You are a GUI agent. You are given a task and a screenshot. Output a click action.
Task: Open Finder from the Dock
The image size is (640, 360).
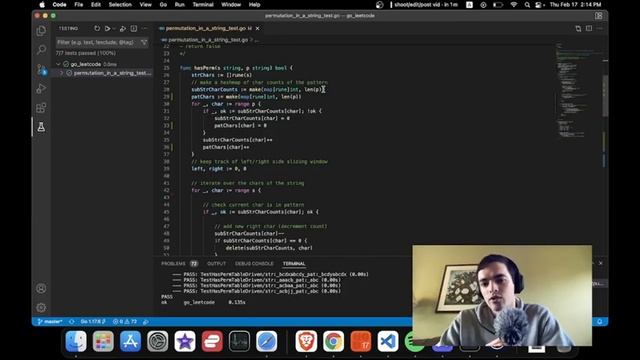[76, 341]
